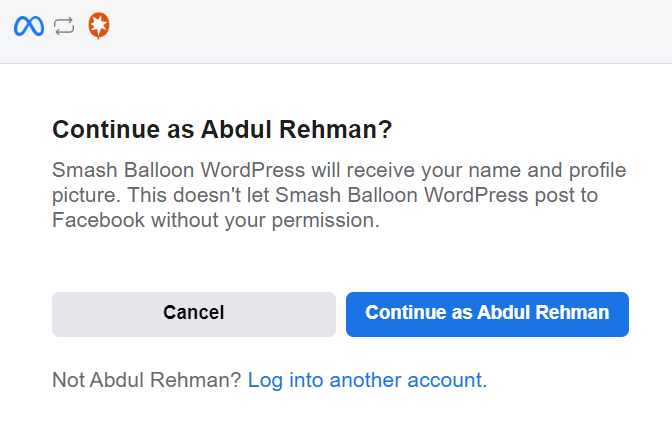Click the orange Smash Balloon icon
This screenshot has height=427, width=672.
[99, 27]
